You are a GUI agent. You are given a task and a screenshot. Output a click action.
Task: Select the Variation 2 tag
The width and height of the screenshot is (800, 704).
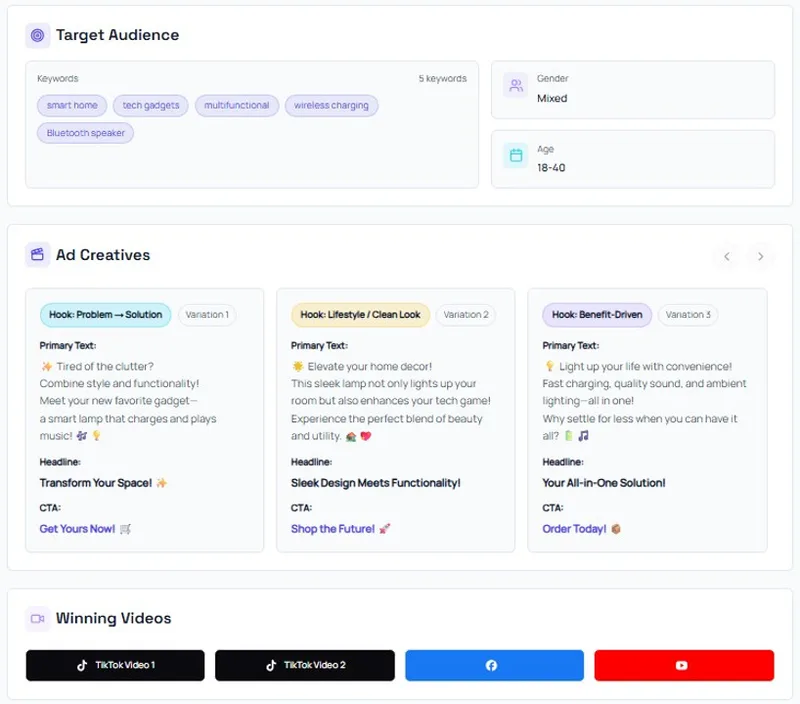pos(466,315)
